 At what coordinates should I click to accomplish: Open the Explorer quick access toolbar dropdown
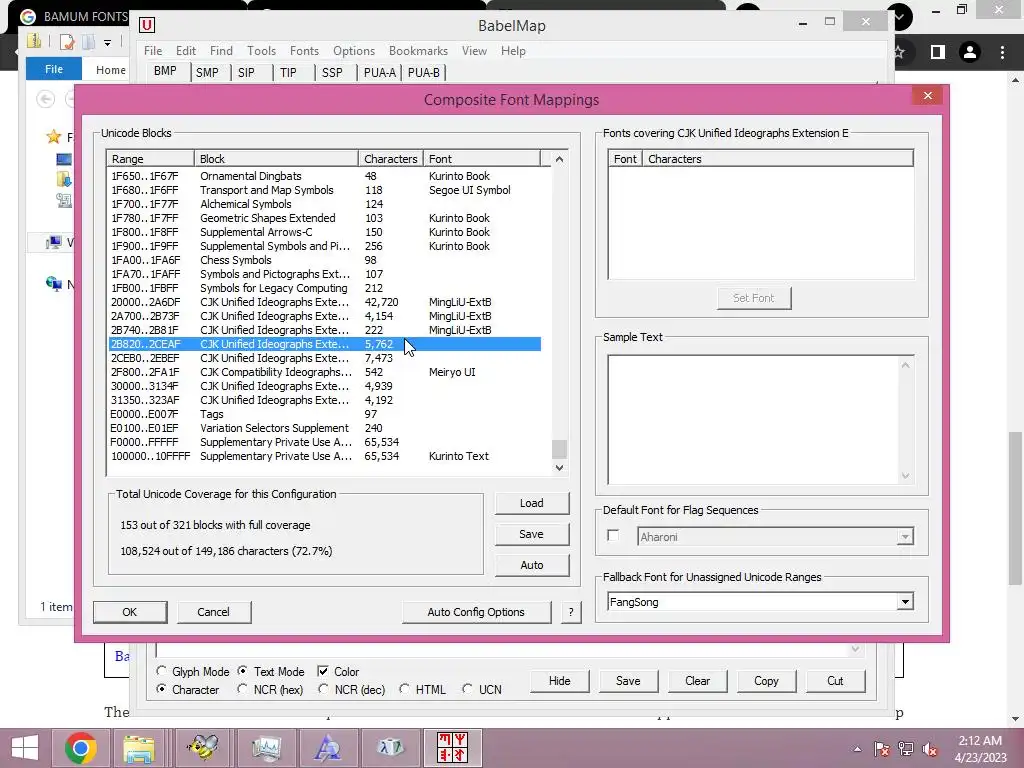click(x=108, y=42)
